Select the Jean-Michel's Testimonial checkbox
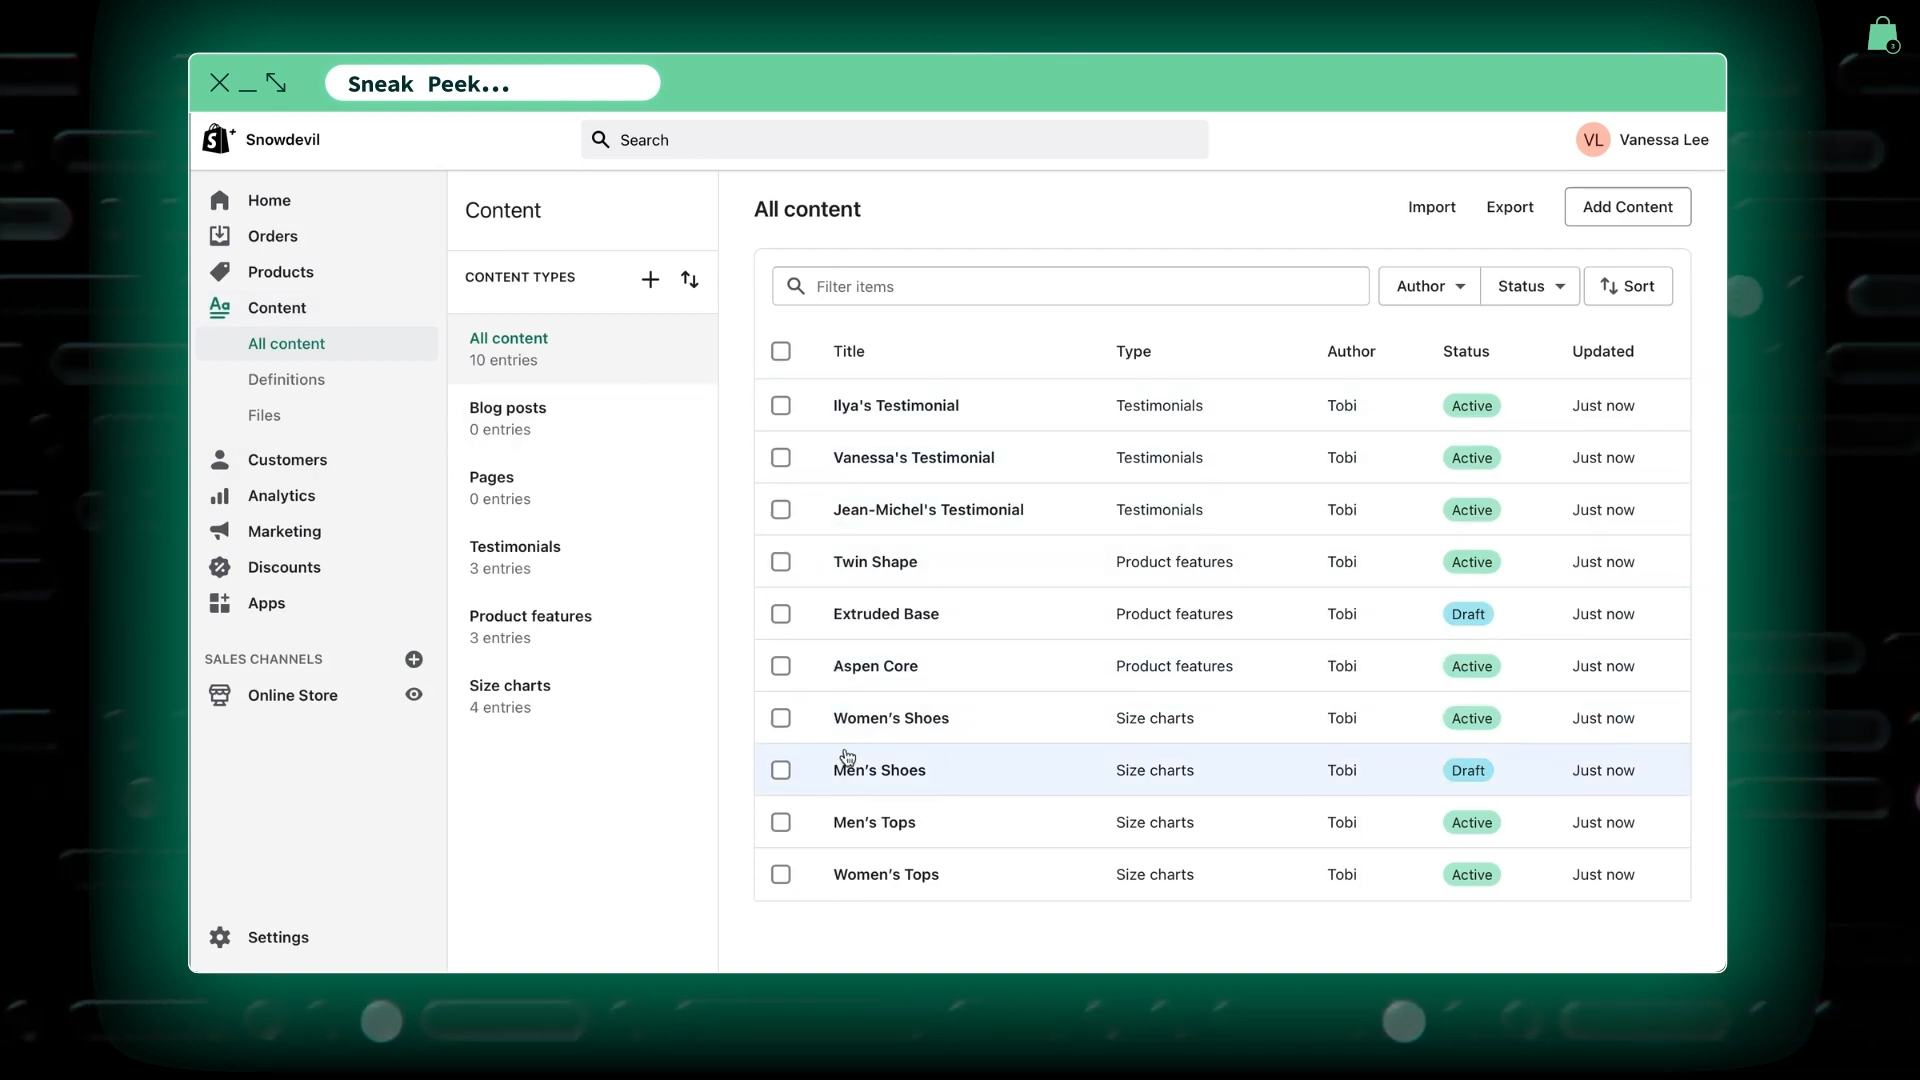The height and width of the screenshot is (1080, 1920). coord(781,510)
